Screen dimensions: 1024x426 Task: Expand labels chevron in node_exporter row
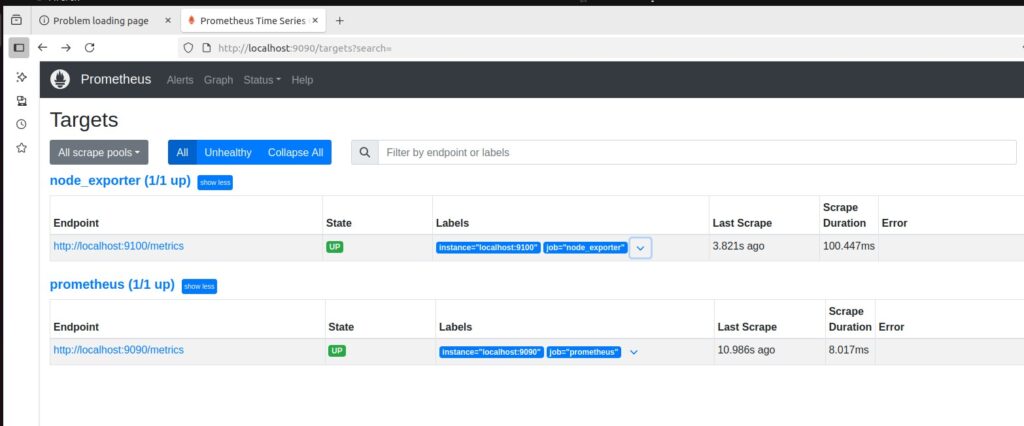pos(641,248)
